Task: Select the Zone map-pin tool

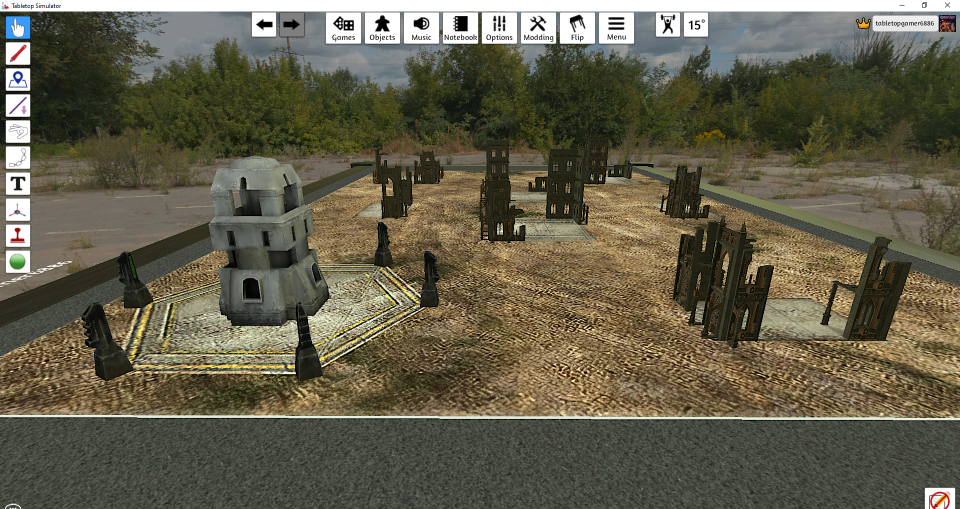Action: click(x=18, y=80)
